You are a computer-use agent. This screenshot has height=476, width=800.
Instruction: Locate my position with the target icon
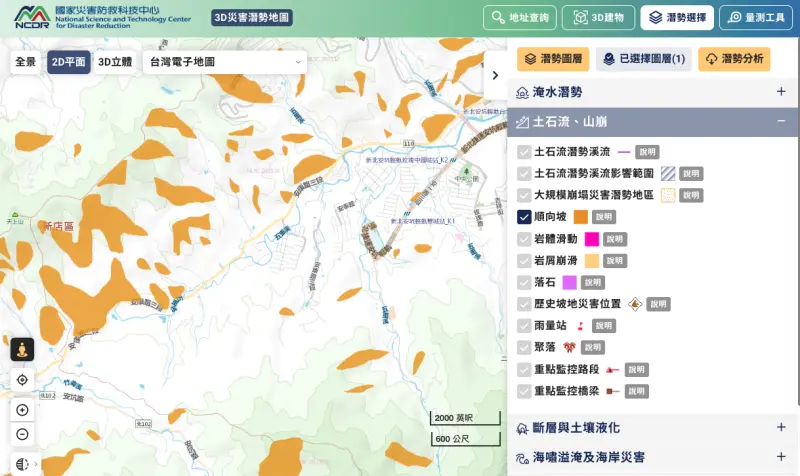point(22,380)
